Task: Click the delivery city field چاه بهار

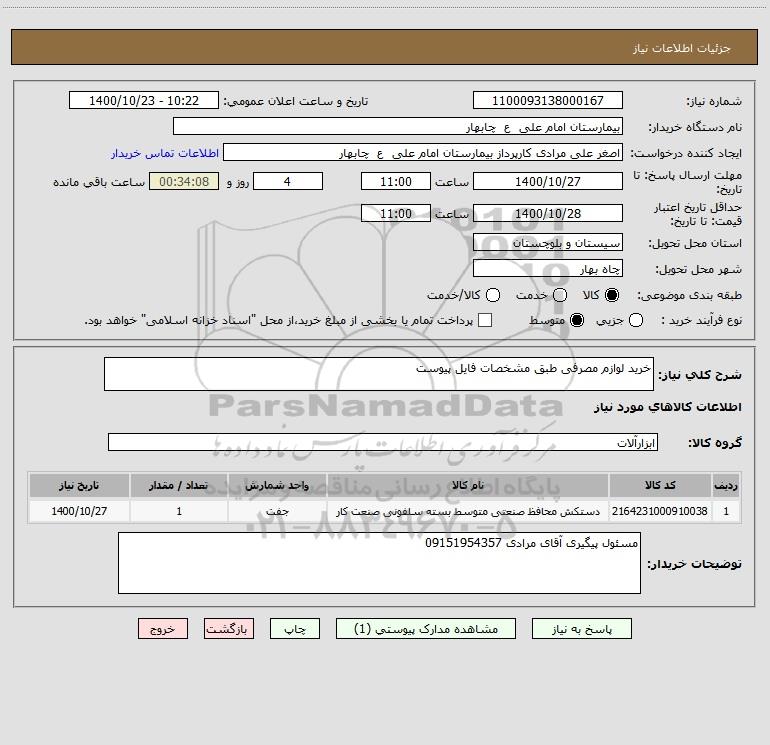Action: click(548, 269)
